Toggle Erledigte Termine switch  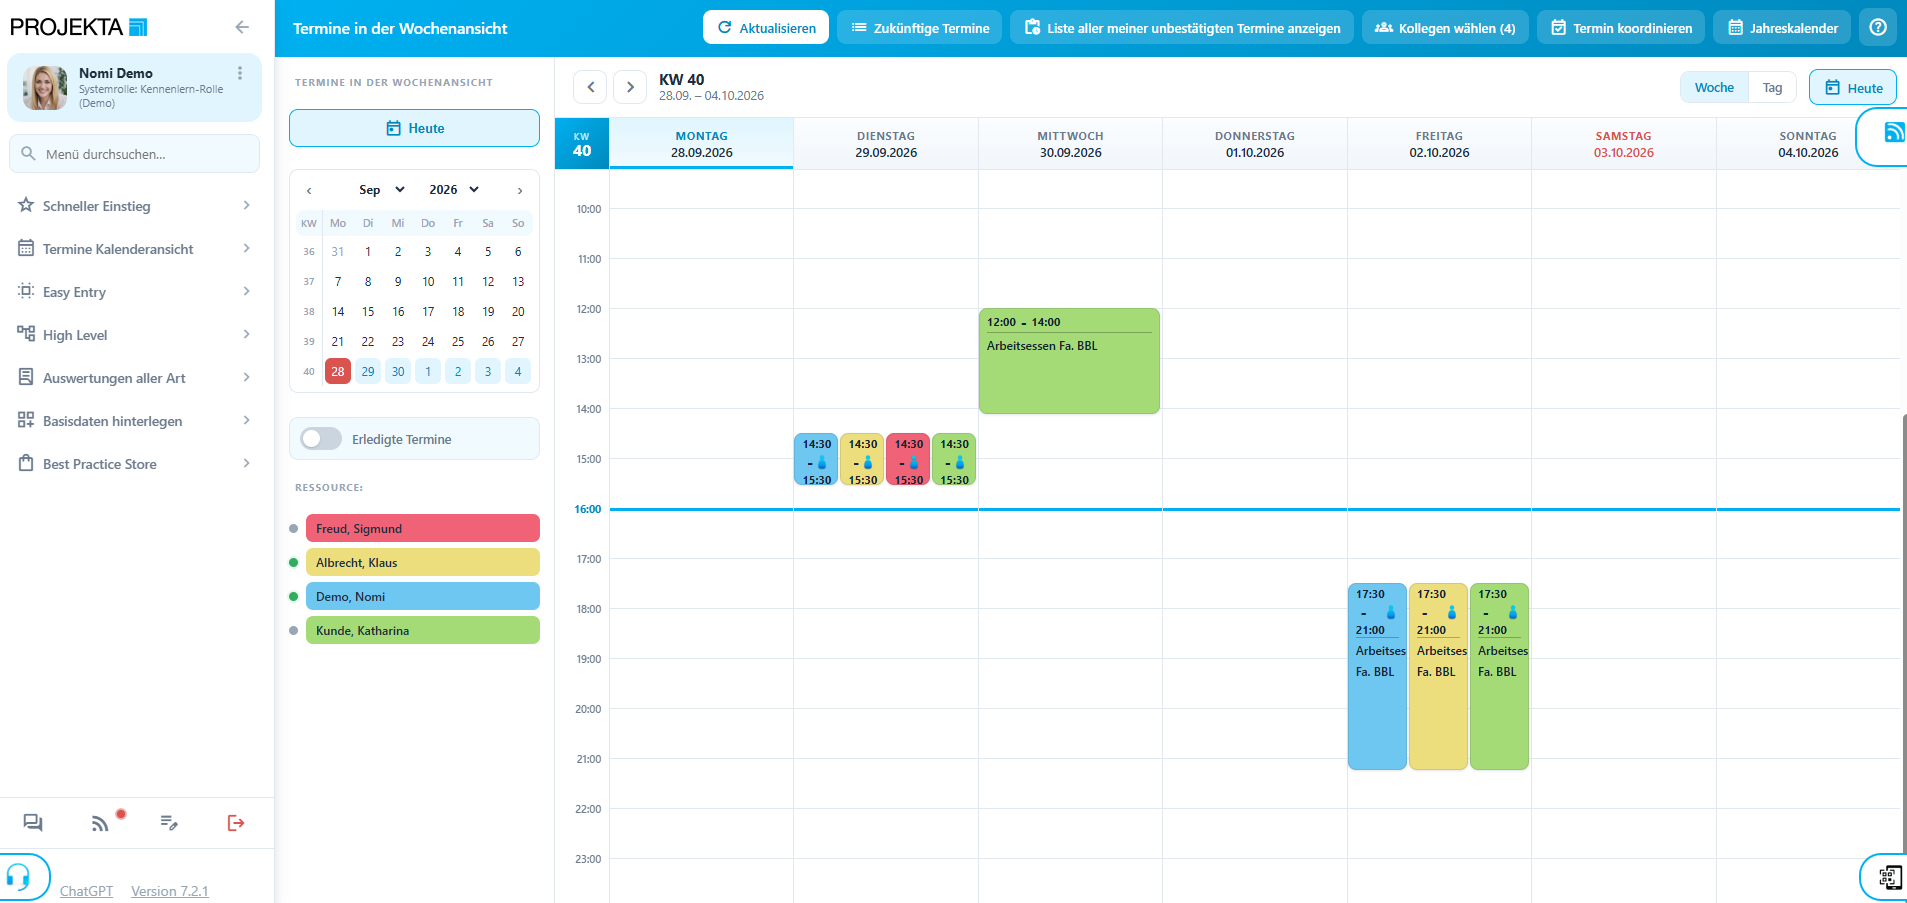point(321,439)
